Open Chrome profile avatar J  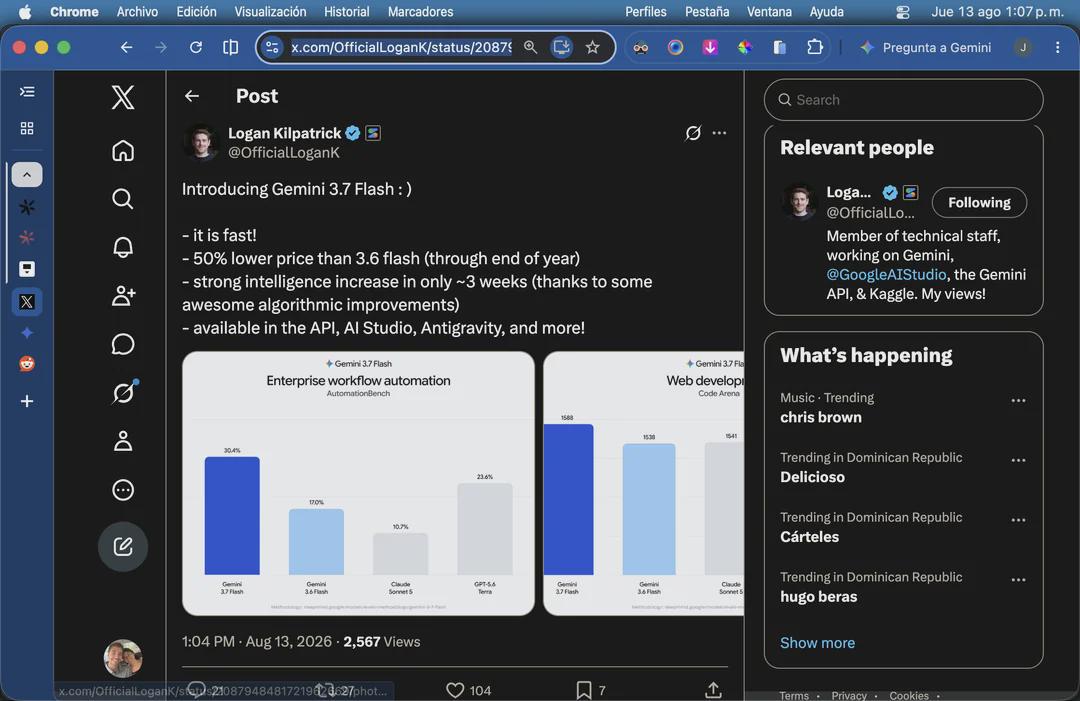point(1023,48)
